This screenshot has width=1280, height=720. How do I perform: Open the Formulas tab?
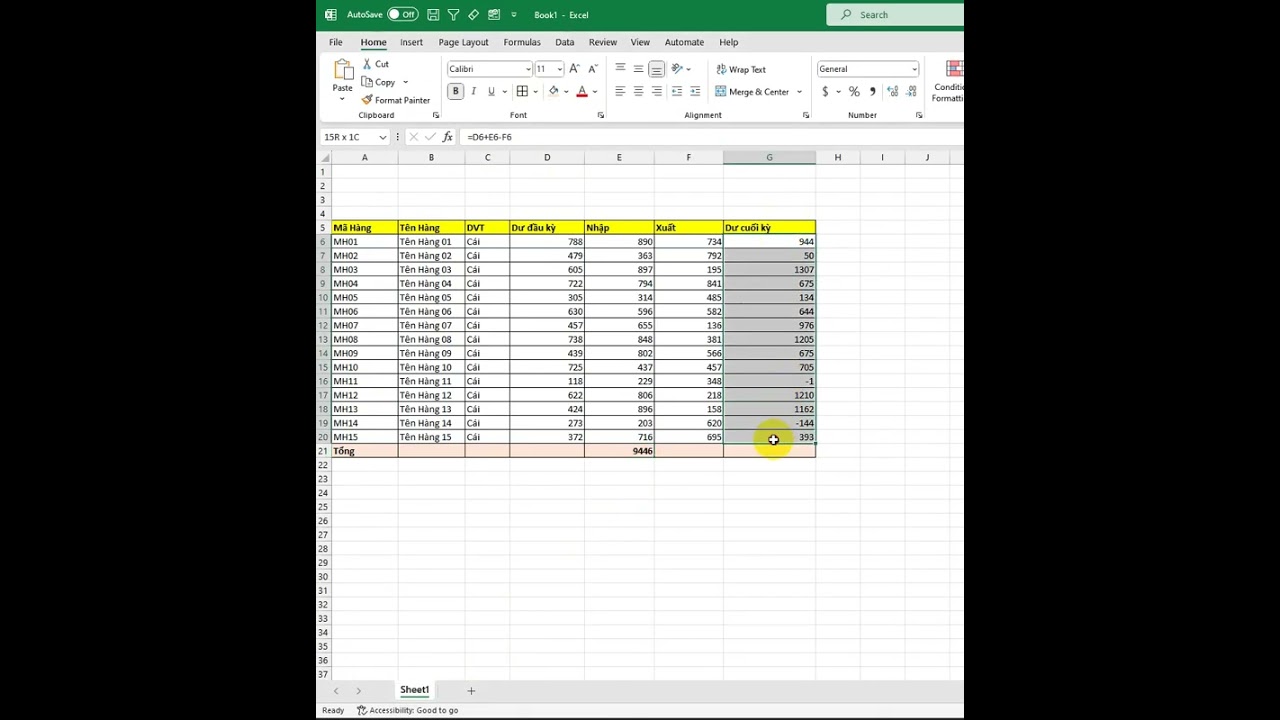coord(522,42)
